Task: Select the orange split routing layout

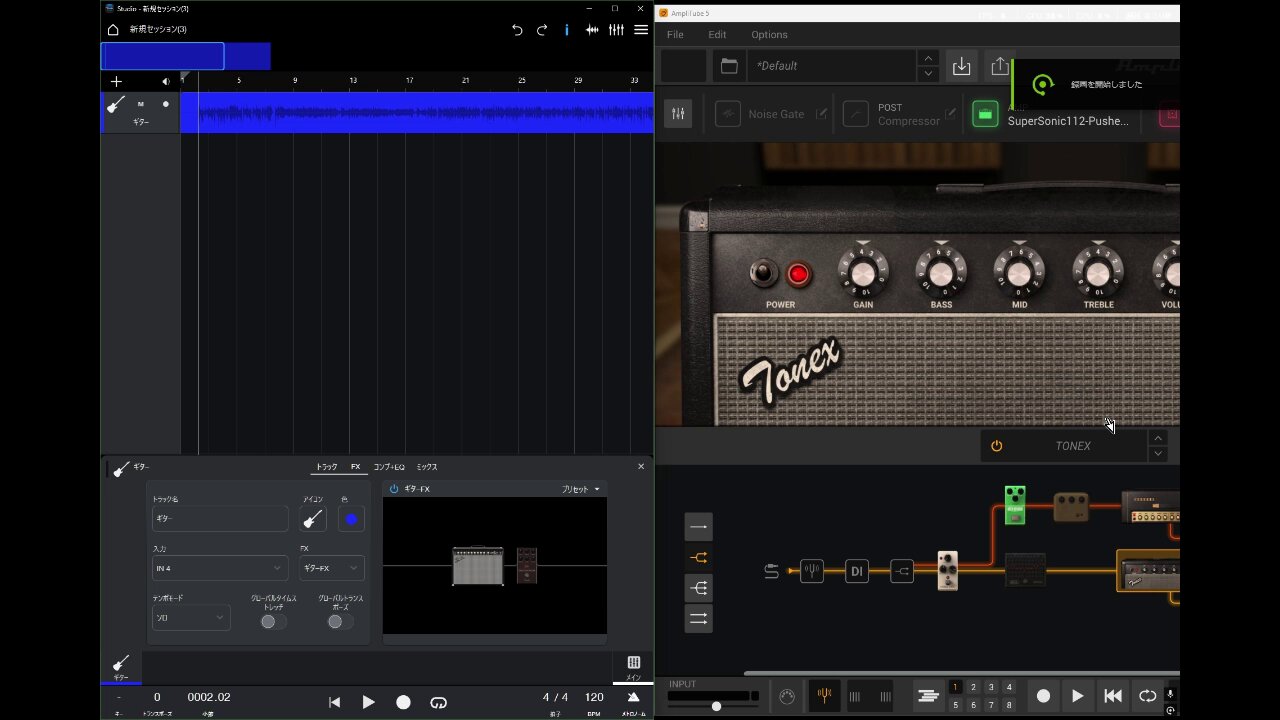Action: tap(699, 557)
